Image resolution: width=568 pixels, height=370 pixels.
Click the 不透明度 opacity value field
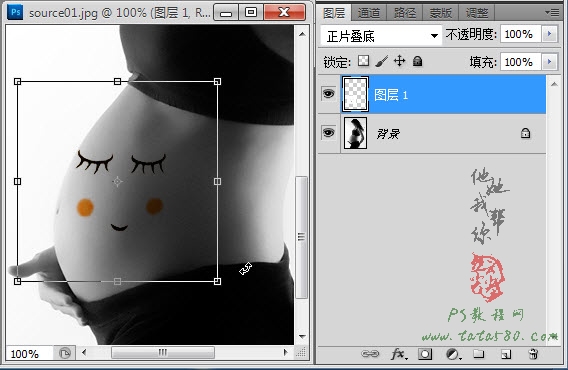coord(521,34)
